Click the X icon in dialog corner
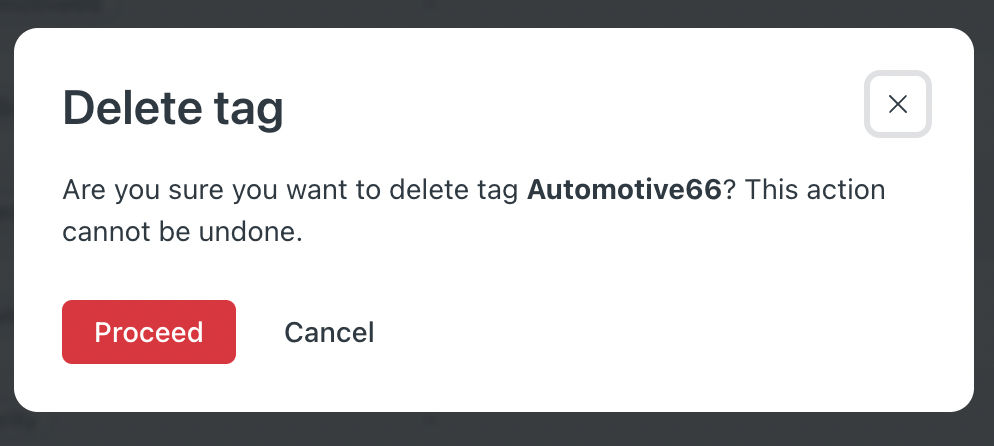 point(898,104)
